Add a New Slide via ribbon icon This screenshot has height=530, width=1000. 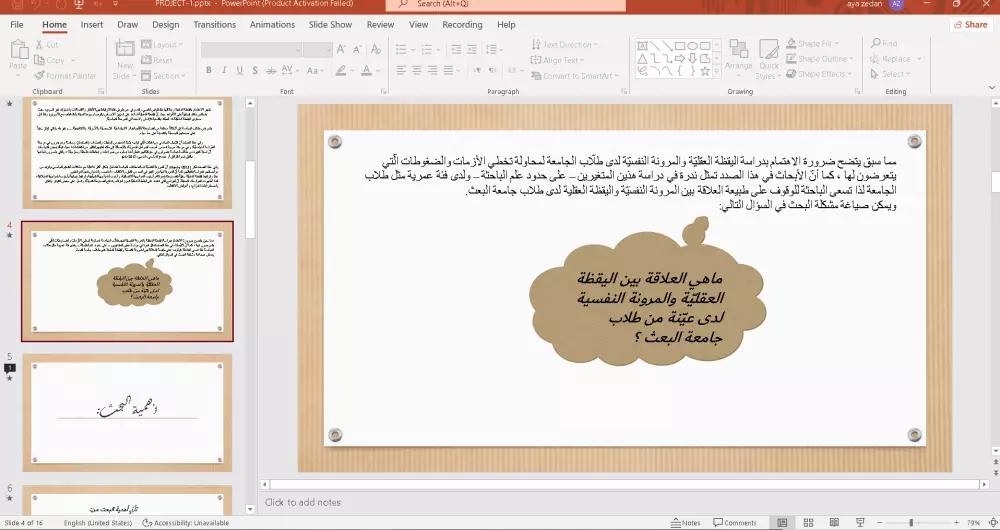pos(124,50)
